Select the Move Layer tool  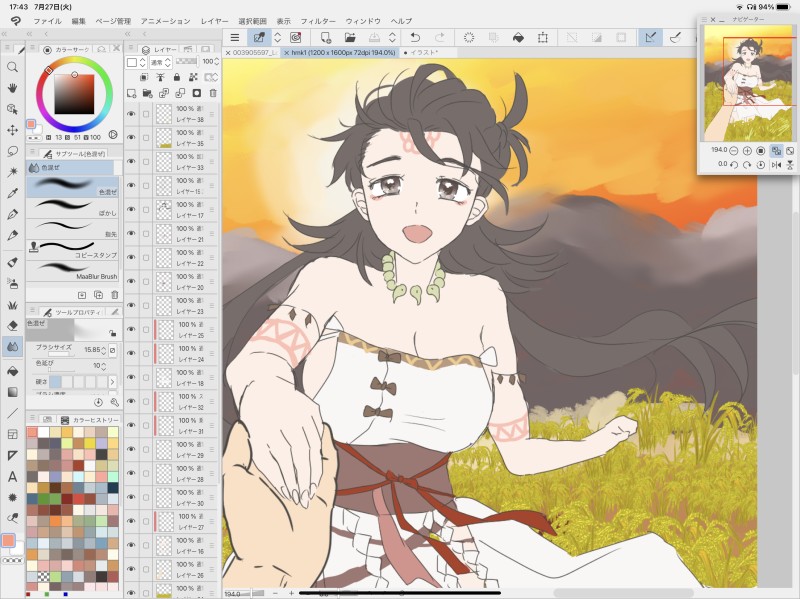point(12,130)
